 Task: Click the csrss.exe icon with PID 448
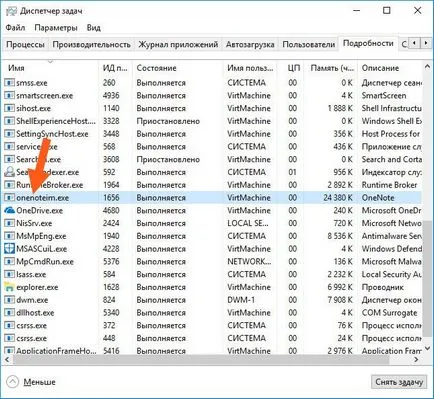(x=9, y=338)
